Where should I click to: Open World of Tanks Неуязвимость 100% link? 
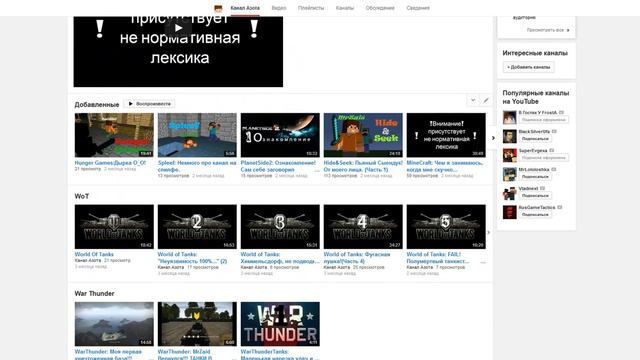click(192, 257)
